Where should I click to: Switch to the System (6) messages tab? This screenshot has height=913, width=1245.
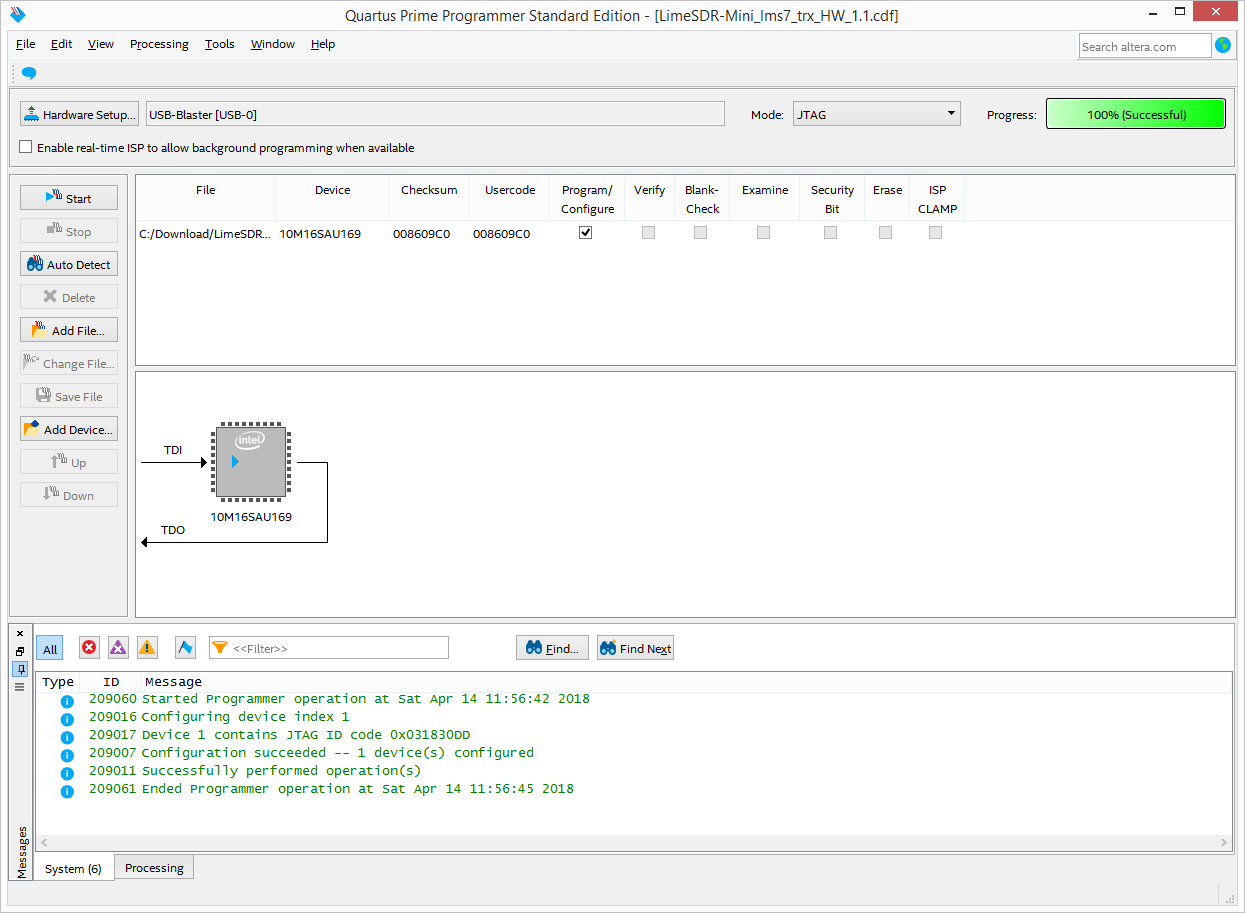tap(74, 868)
